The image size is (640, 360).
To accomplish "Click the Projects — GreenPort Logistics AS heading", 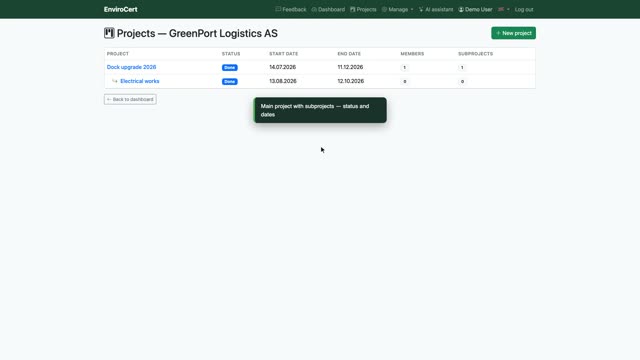I will pos(197,33).
